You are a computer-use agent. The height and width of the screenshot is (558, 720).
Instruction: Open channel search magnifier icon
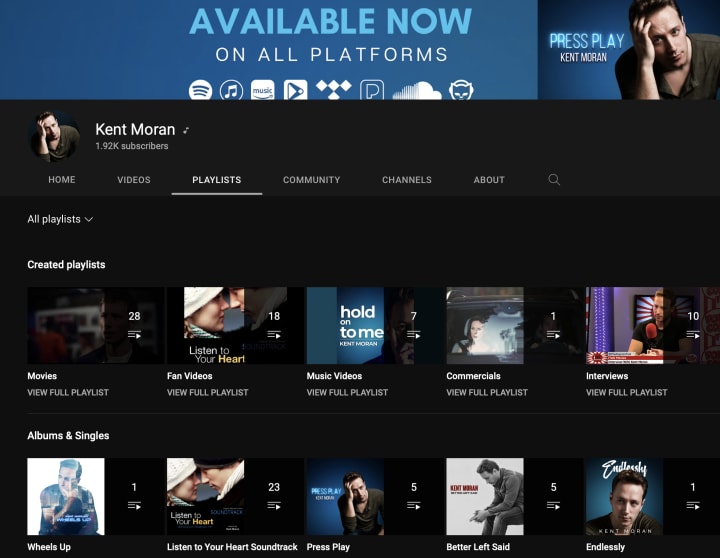coord(554,180)
